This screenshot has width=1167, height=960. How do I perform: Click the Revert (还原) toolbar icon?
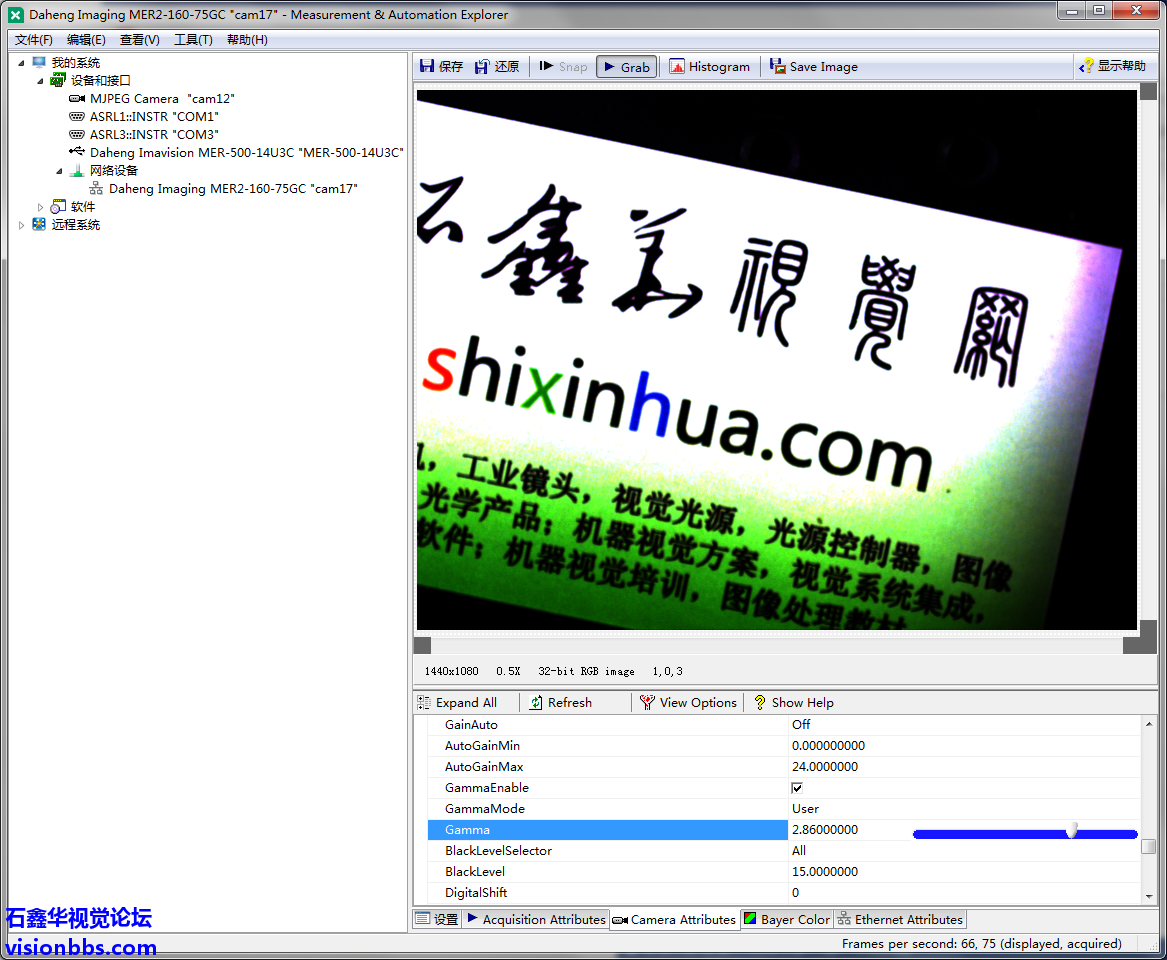(482, 66)
